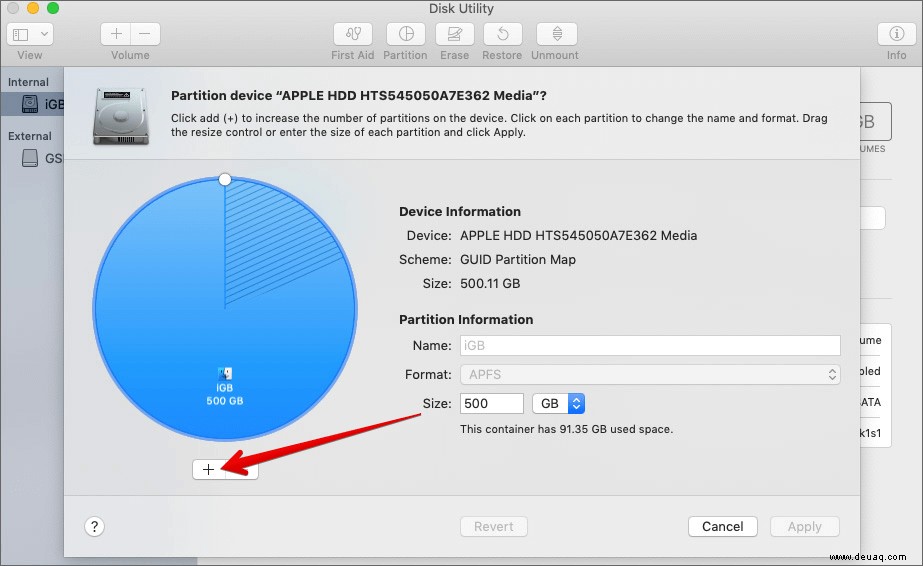Open the Info toolbar button
This screenshot has height=566, width=923.
coord(897,34)
